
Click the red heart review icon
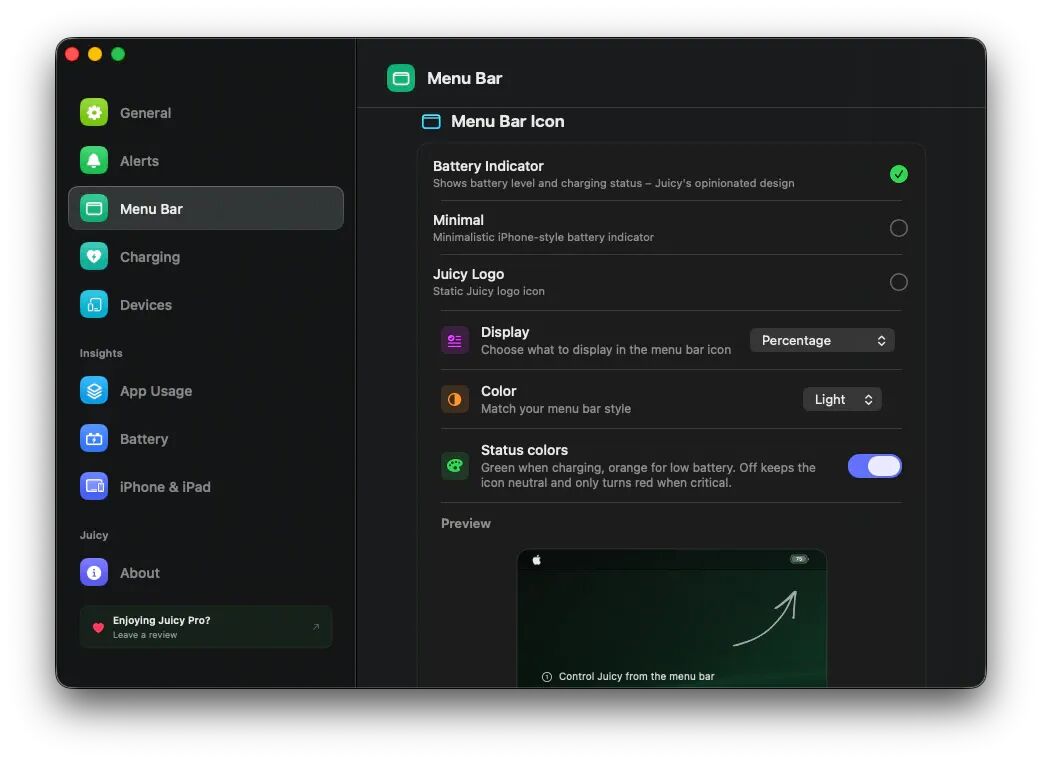click(x=98, y=627)
